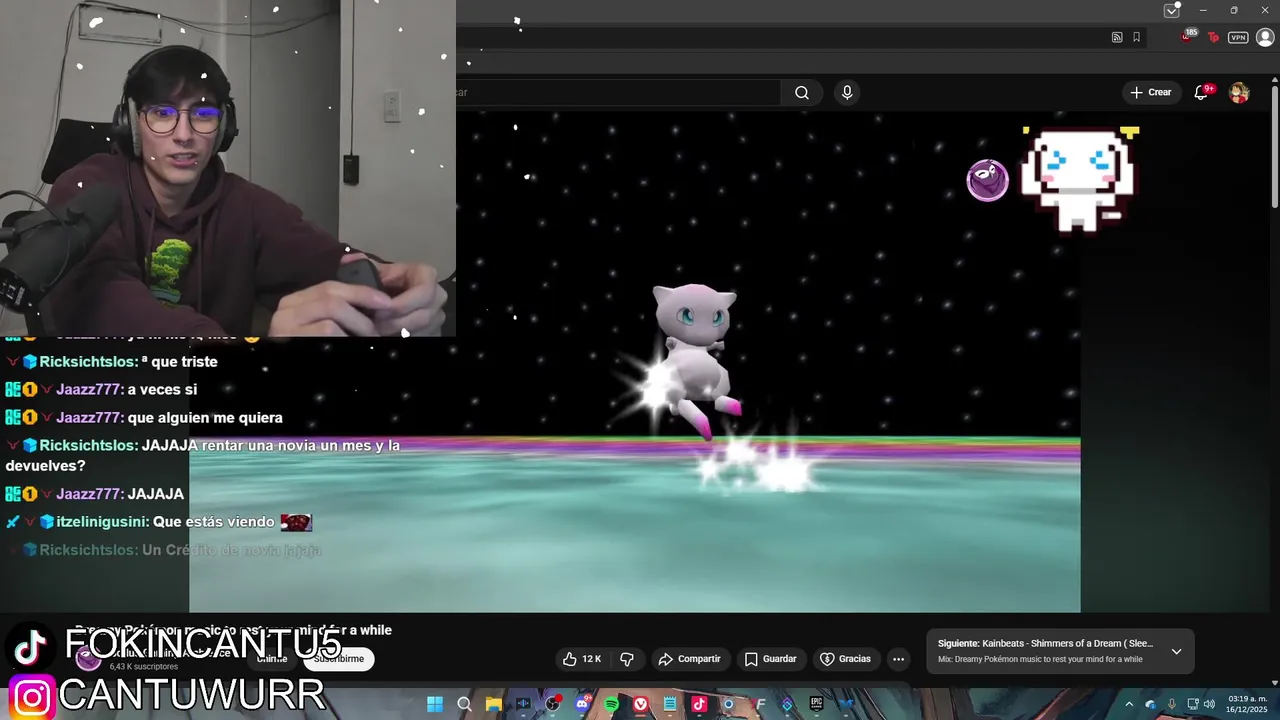This screenshot has height=720, width=1280.
Task: Share the video via Compartir
Action: coord(689,659)
